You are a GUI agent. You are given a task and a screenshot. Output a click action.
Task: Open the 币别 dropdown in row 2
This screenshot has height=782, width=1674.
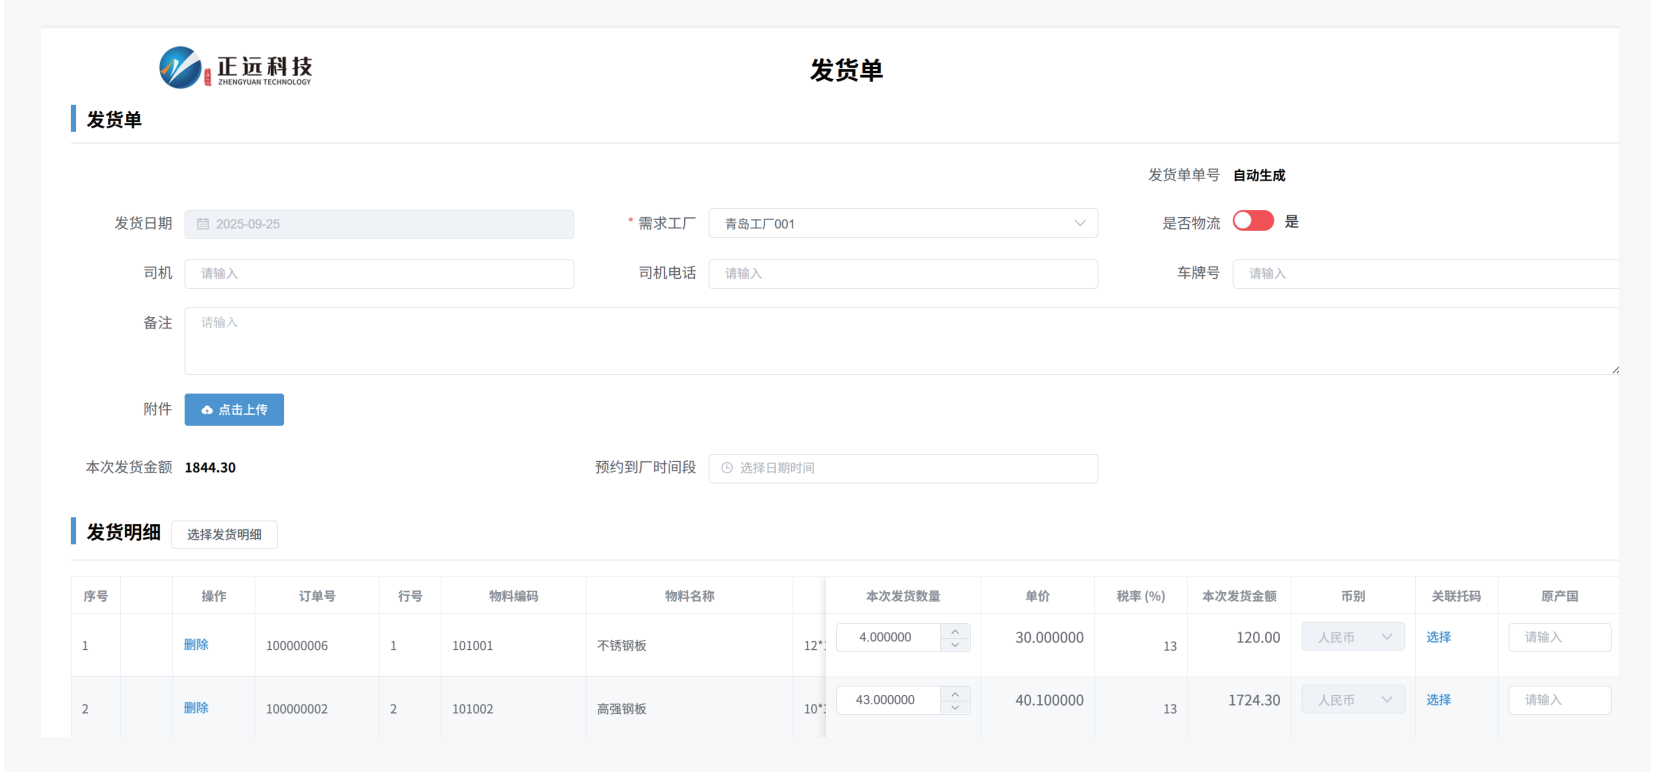[1352, 701]
